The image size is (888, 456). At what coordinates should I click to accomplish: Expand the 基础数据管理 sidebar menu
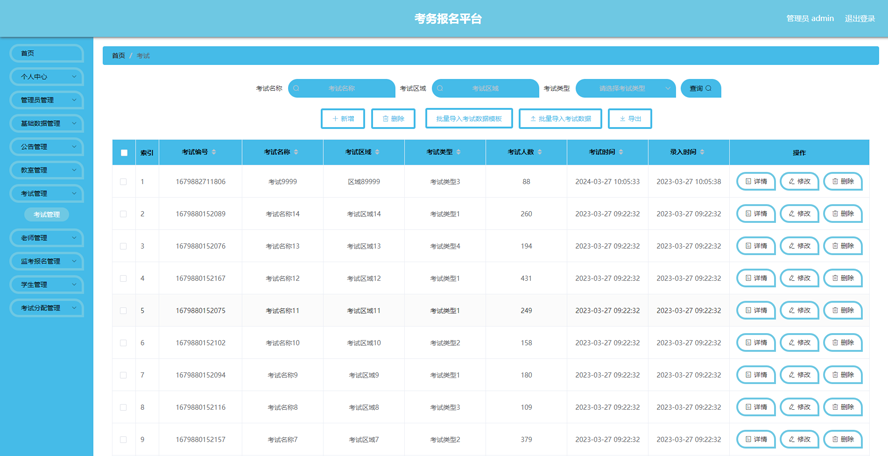[46, 123]
